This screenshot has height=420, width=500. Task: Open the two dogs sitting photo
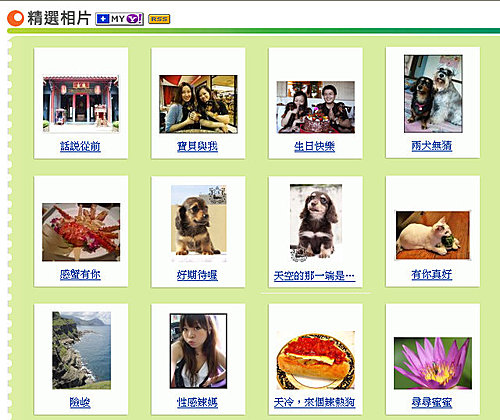pos(433,94)
